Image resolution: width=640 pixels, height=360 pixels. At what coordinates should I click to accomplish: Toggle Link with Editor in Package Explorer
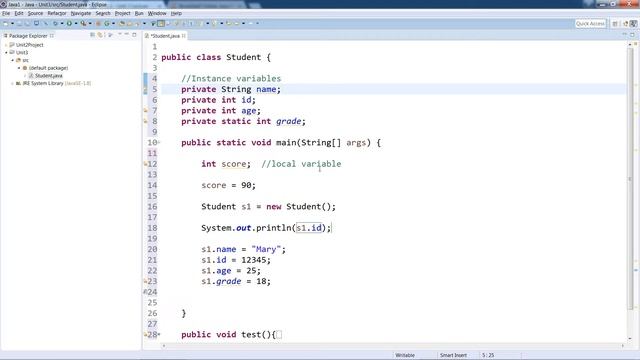coord(100,36)
